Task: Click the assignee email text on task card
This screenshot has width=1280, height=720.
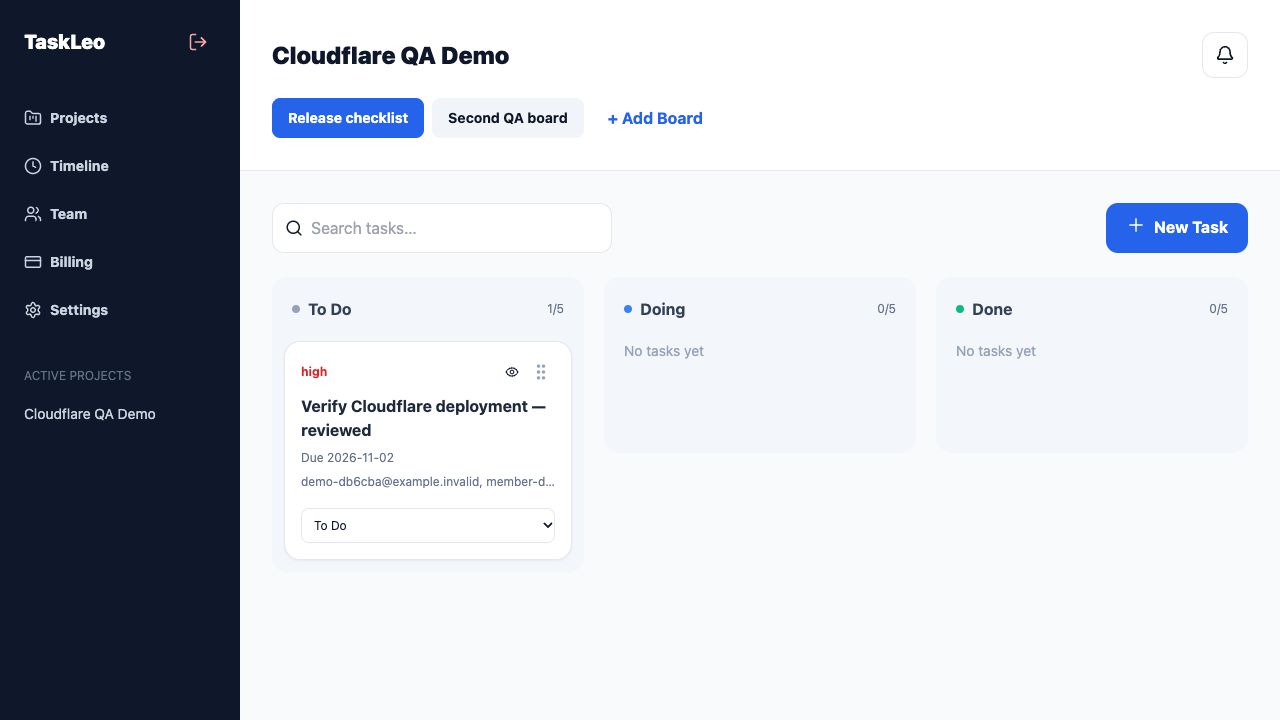Action: coord(428,482)
